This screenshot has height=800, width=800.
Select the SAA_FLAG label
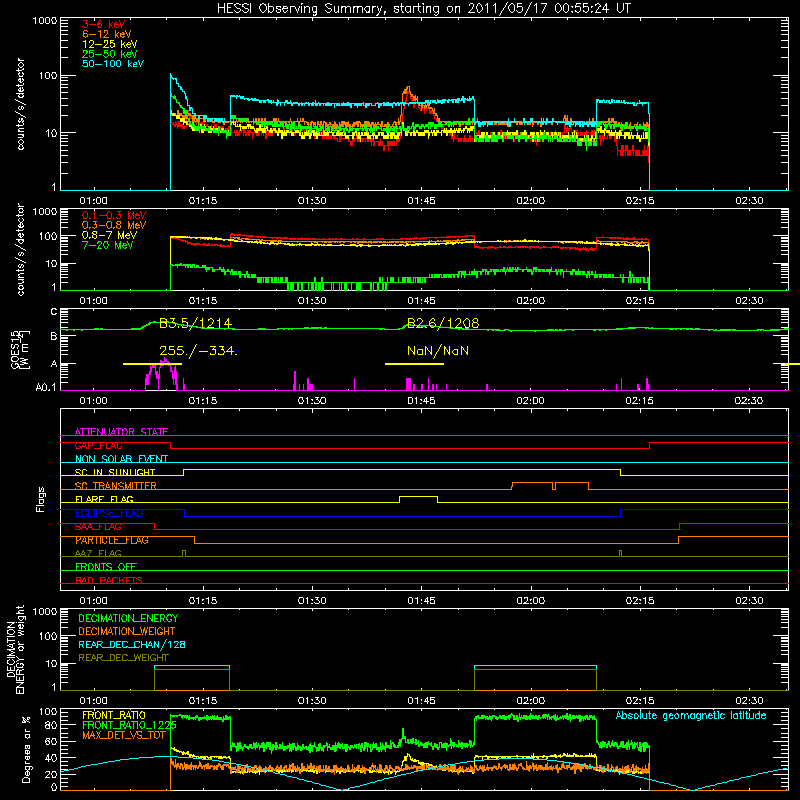coord(98,527)
